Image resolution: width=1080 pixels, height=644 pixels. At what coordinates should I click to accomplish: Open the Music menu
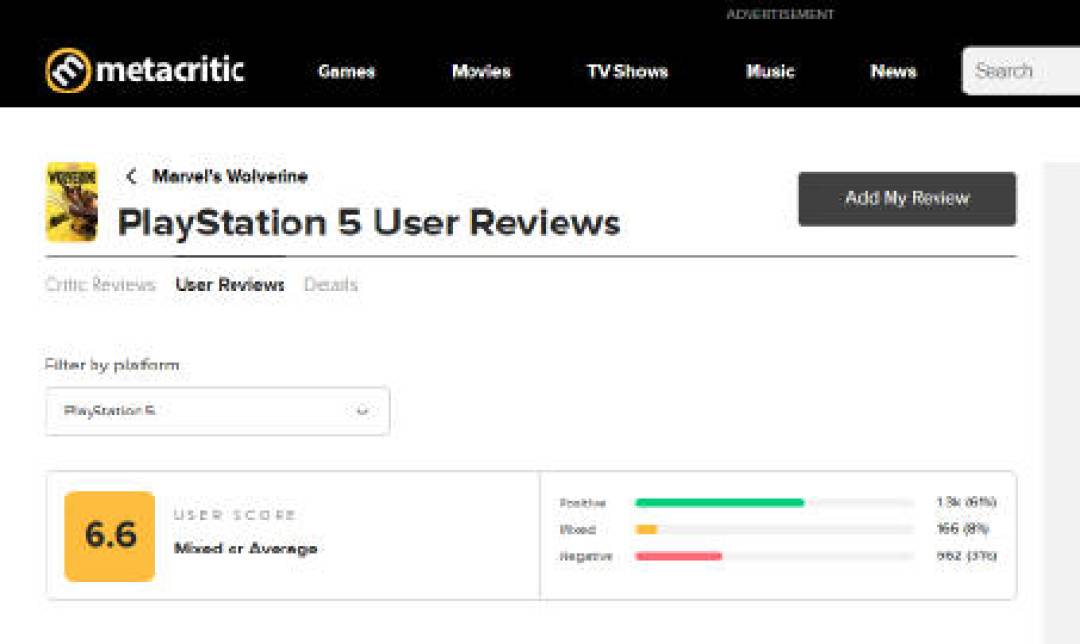770,72
